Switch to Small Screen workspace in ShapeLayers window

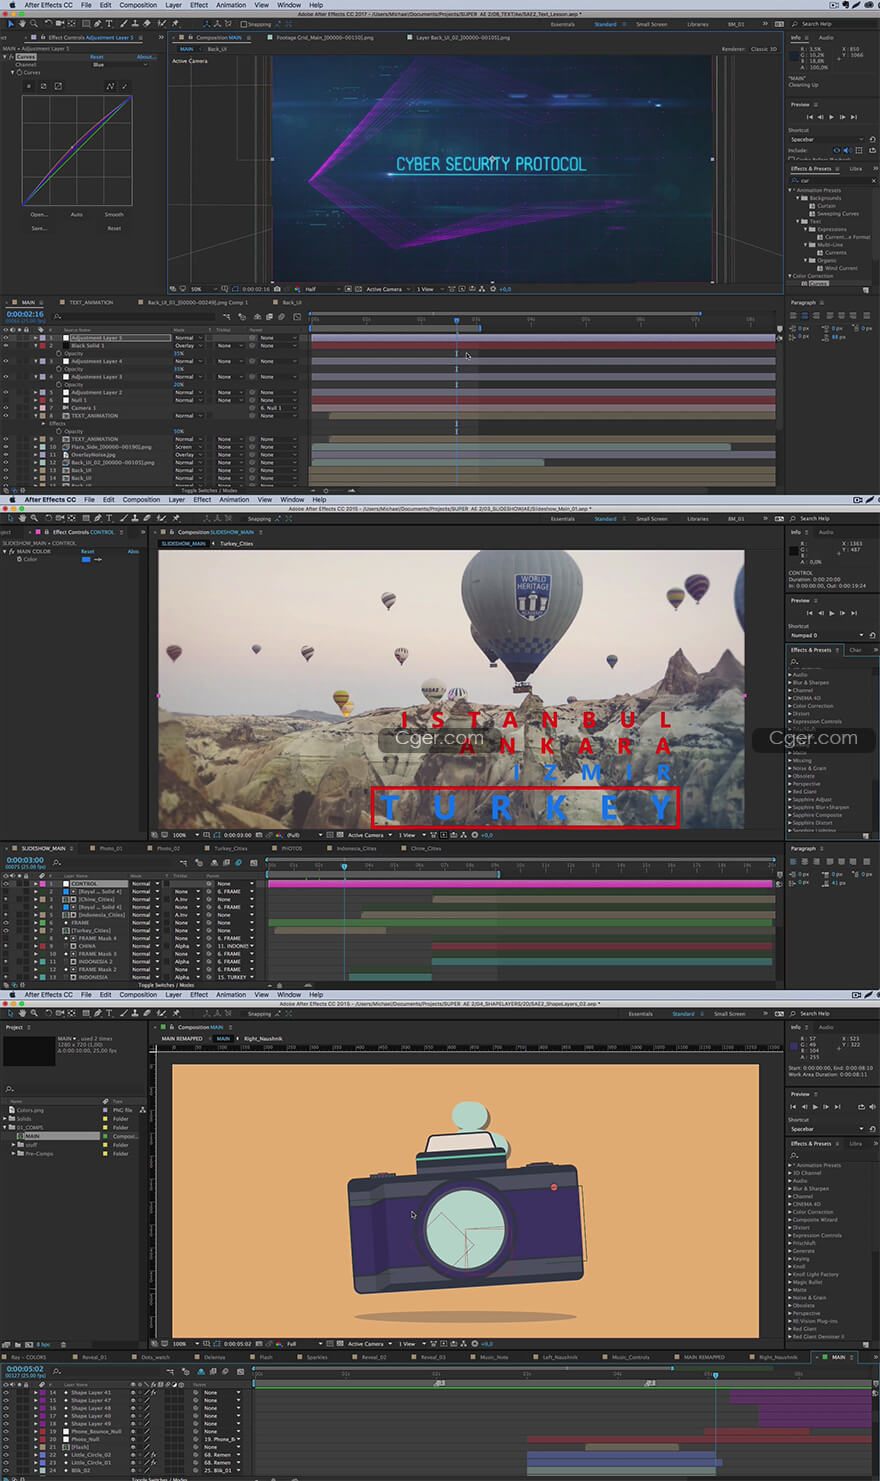[729, 1013]
